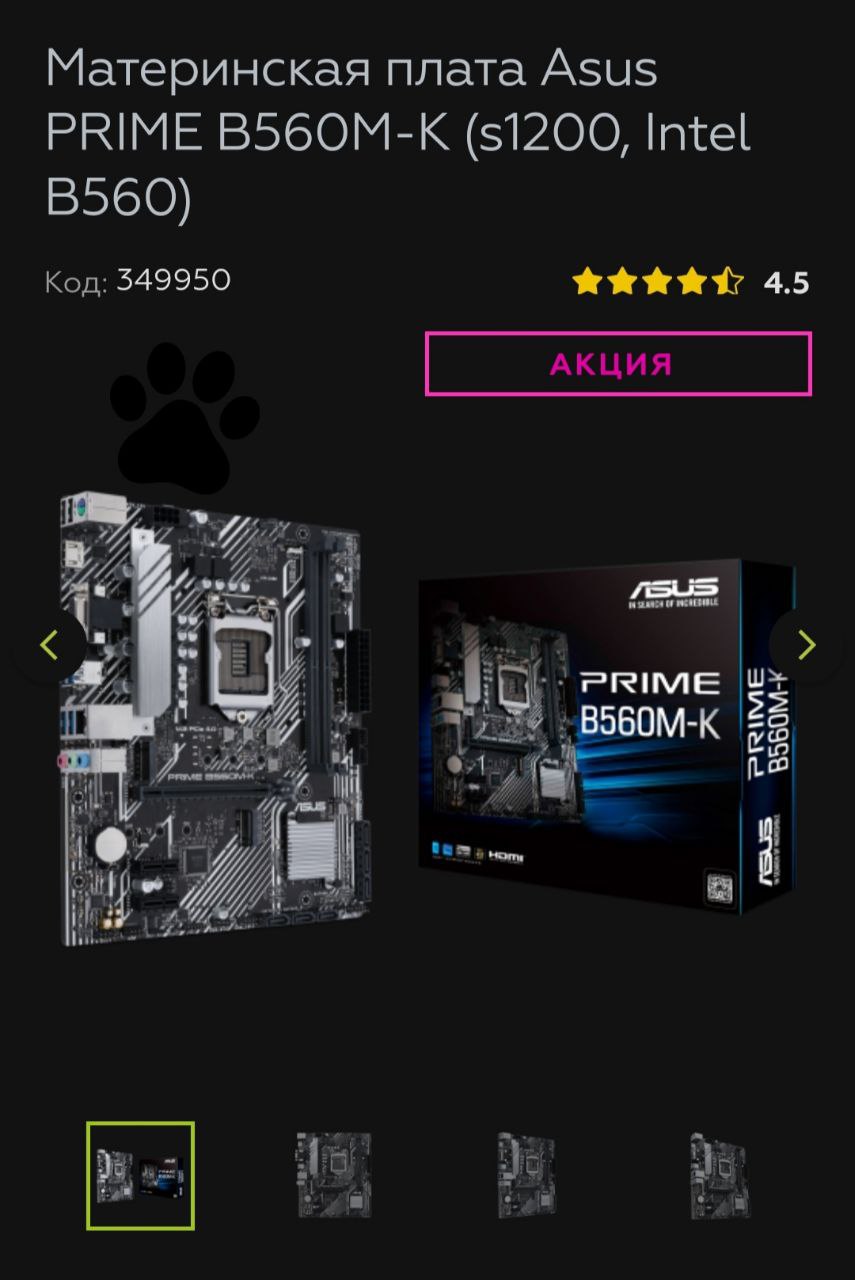Go to previous product image arrow
The width and height of the screenshot is (855, 1280).
point(48,646)
